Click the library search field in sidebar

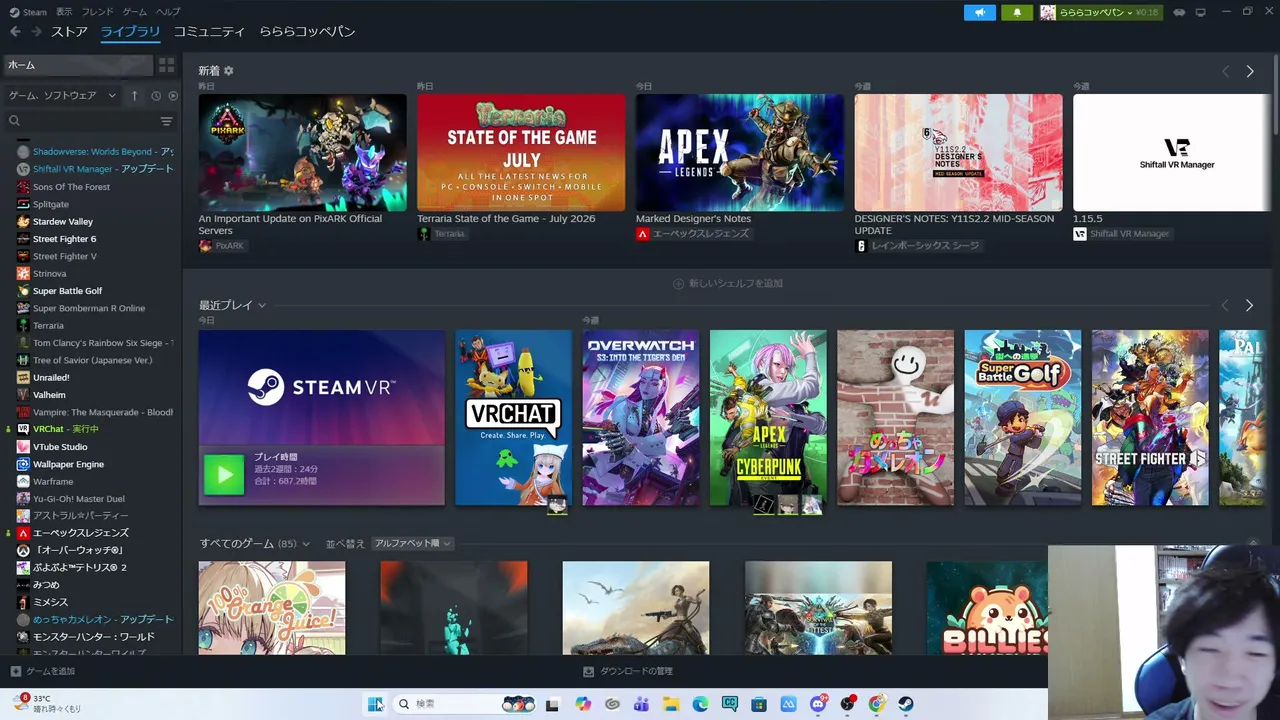coord(80,121)
